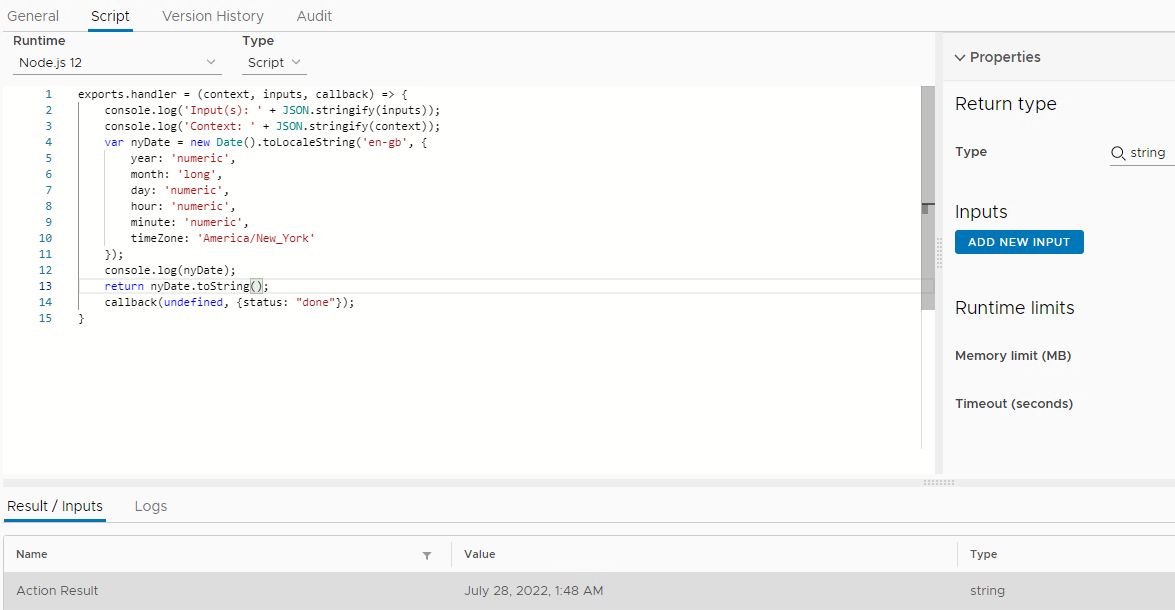Screen dimensions: 1175x610
Task: Open the General tab
Action: click(x=33, y=16)
